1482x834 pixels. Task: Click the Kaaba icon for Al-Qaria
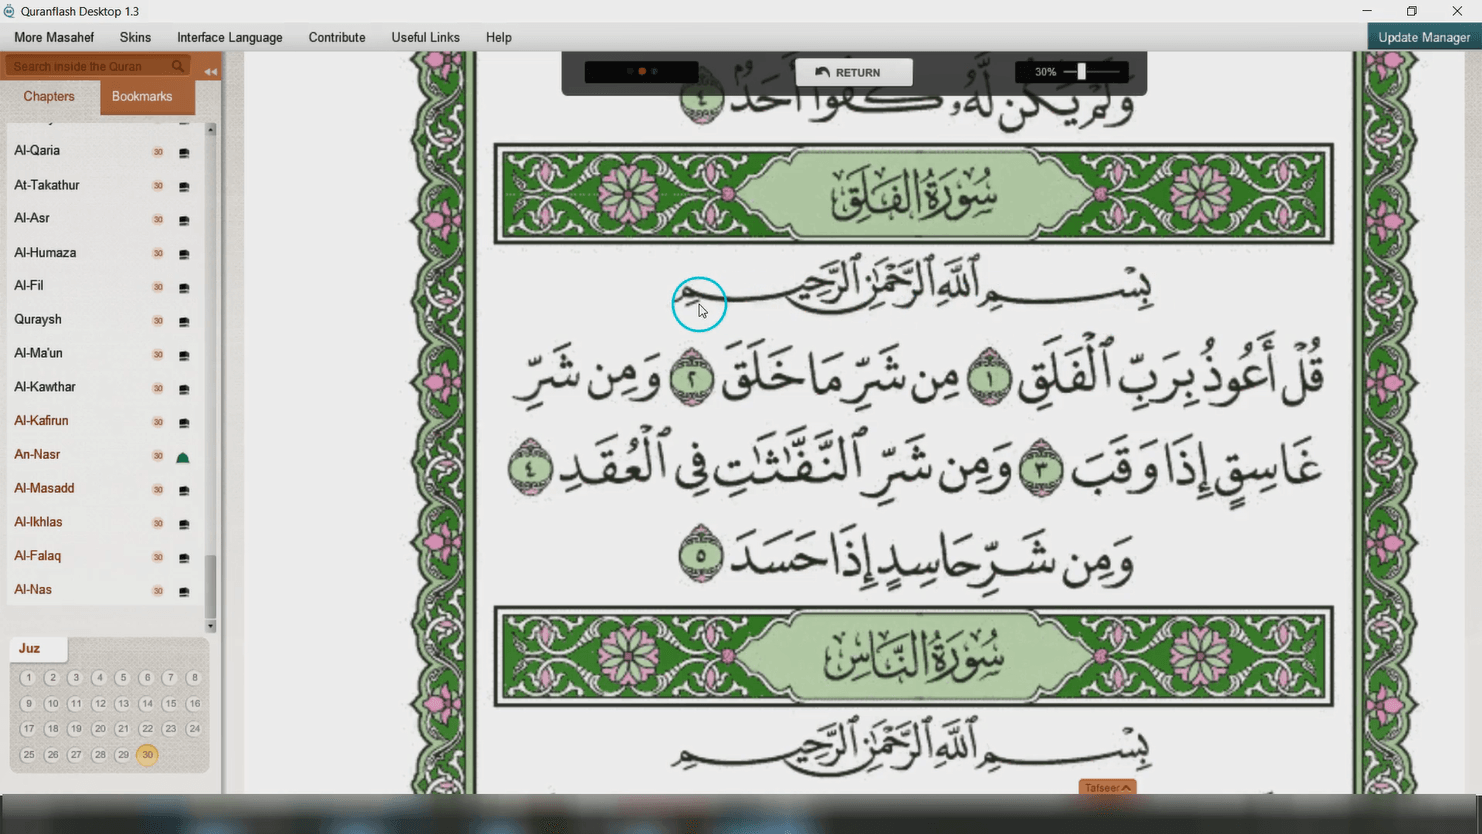[x=184, y=153]
